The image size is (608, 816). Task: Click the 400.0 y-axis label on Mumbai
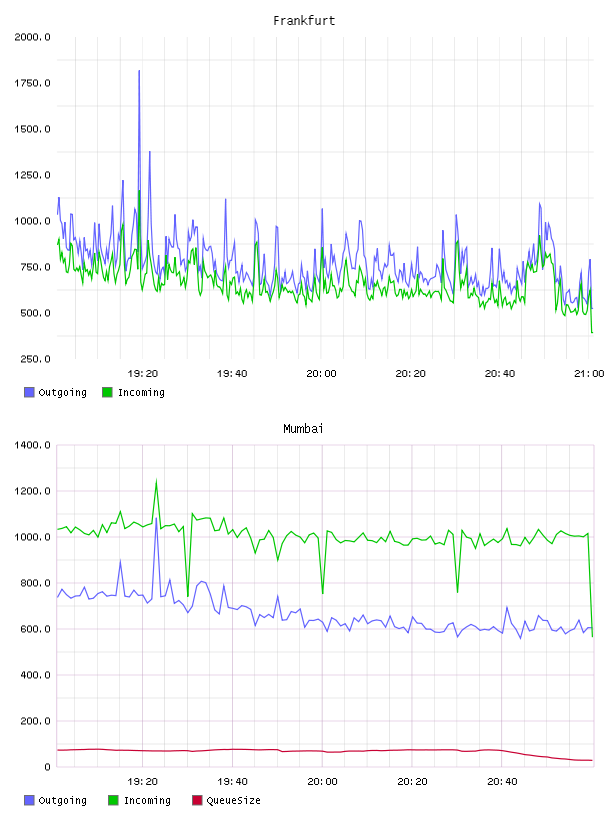click(35, 675)
